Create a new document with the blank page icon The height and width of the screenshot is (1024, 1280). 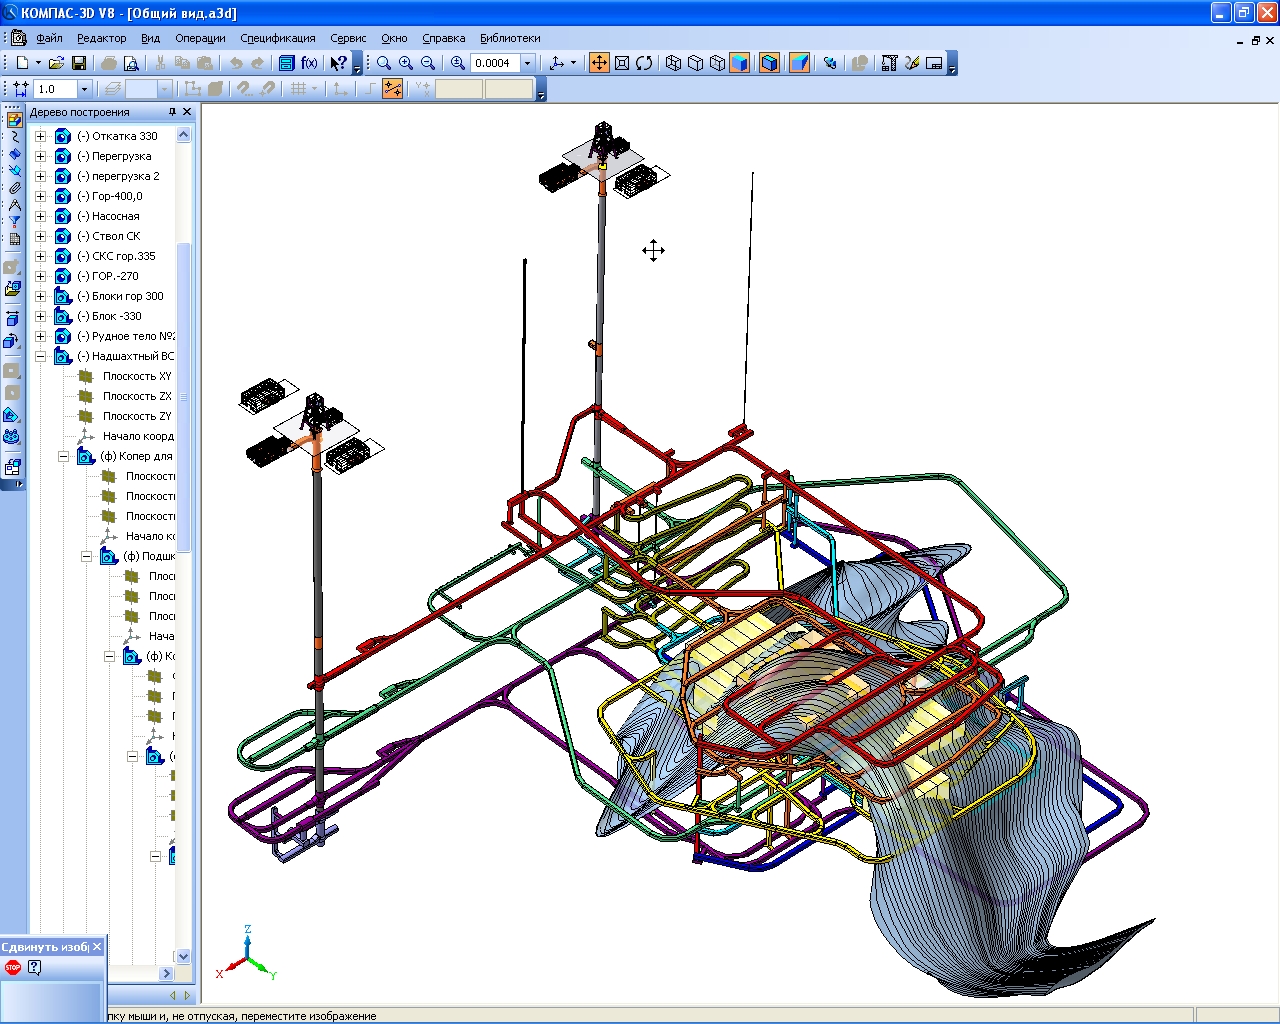(x=21, y=63)
